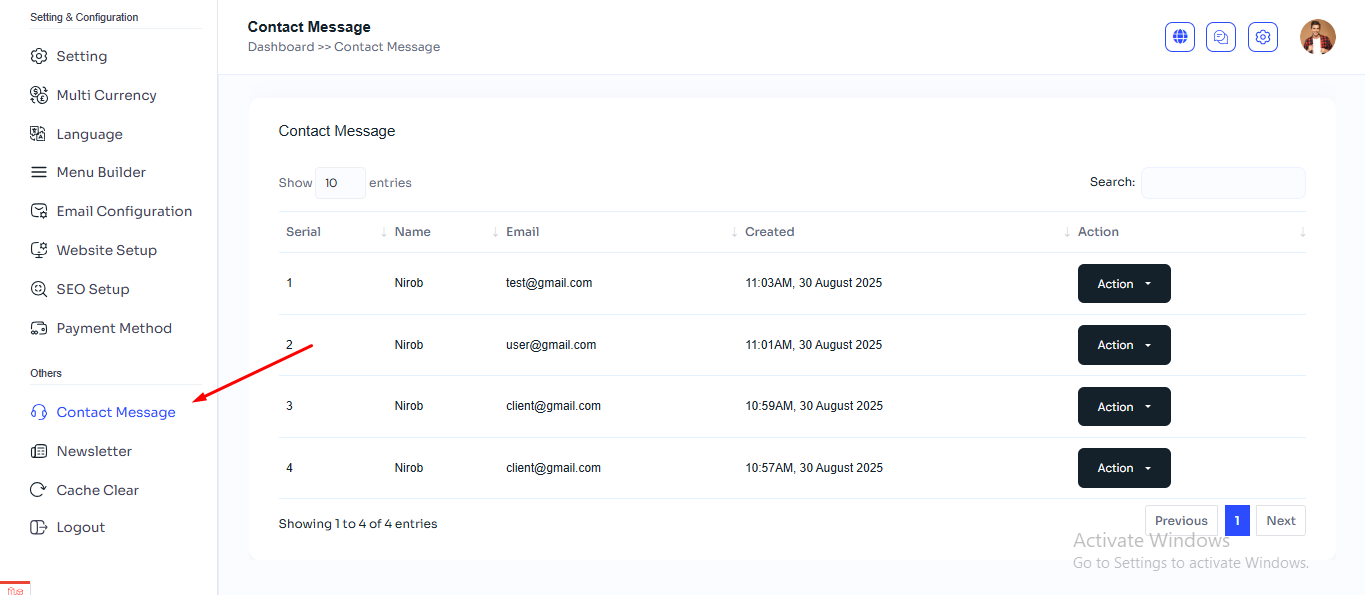Click the gear settings icon in header
Viewport: 1365px width, 595px height.
[x=1263, y=37]
